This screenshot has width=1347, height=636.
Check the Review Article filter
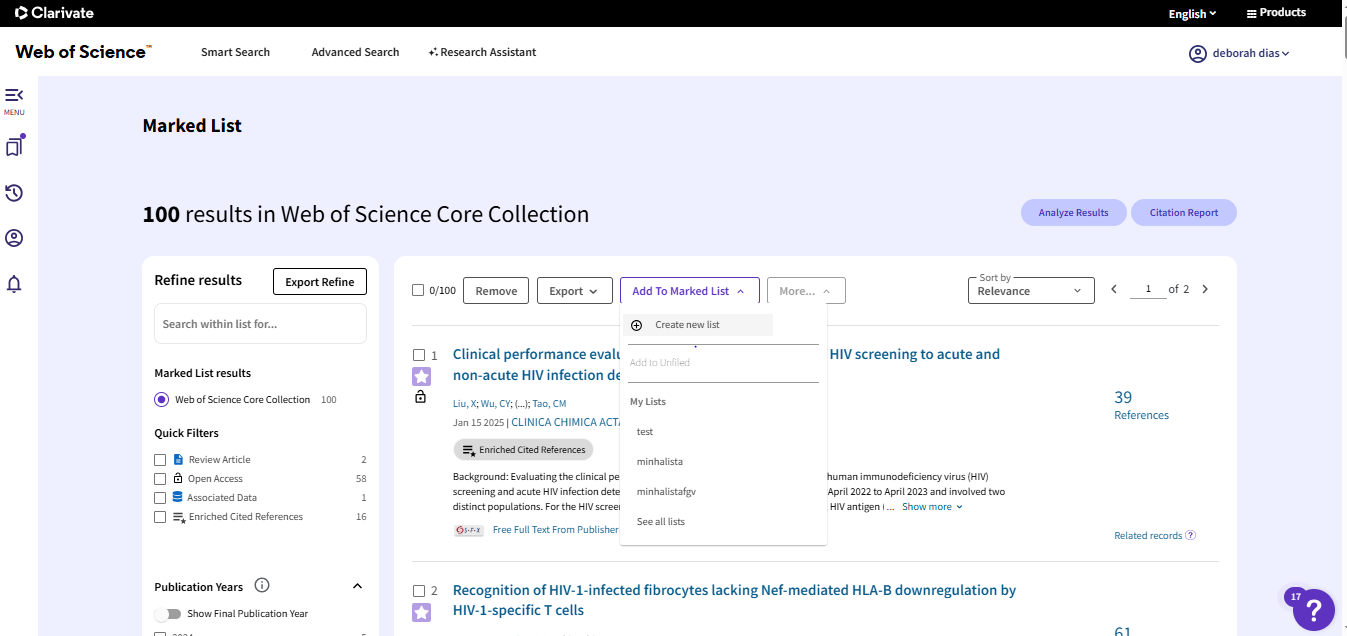point(160,460)
